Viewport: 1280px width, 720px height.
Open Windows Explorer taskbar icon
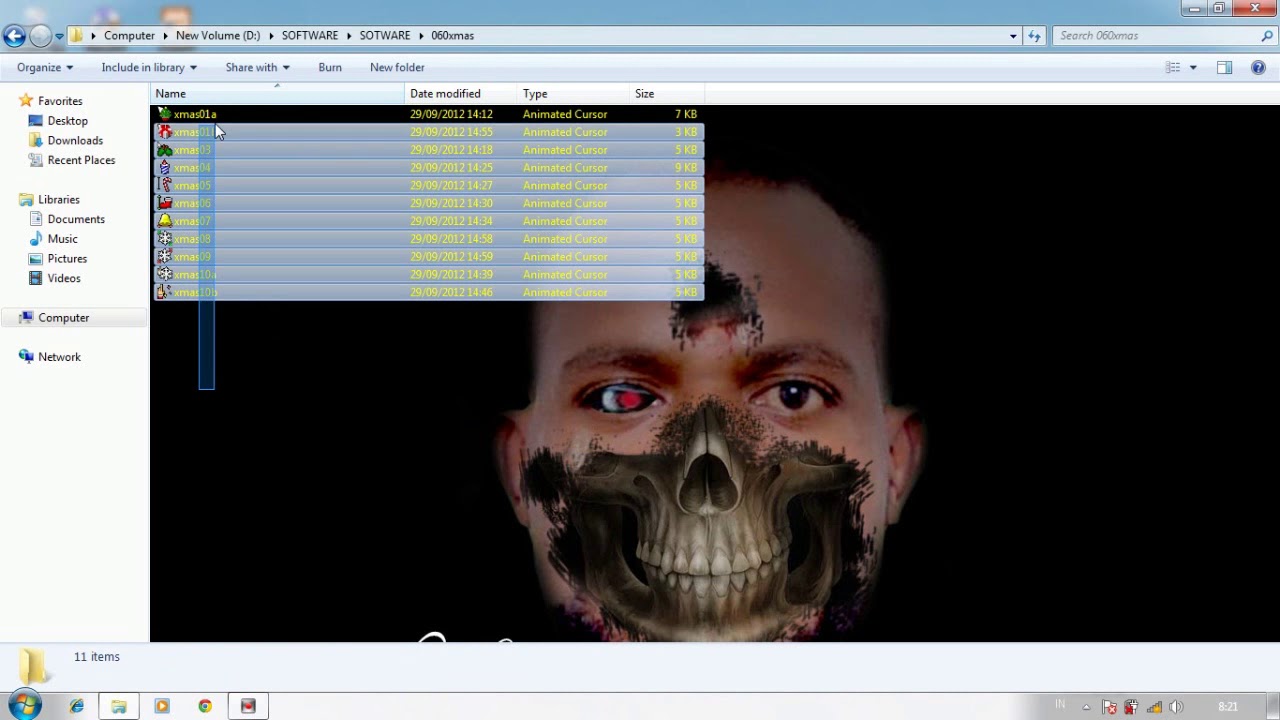(x=119, y=706)
